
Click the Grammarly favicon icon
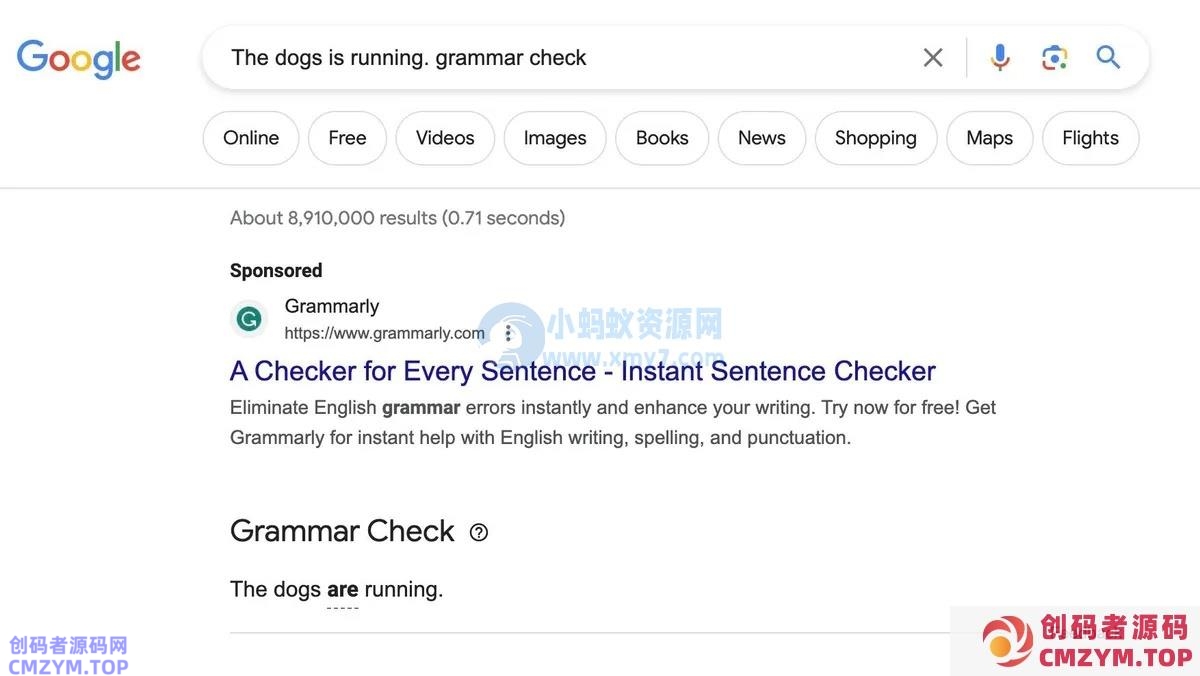pyautogui.click(x=249, y=319)
